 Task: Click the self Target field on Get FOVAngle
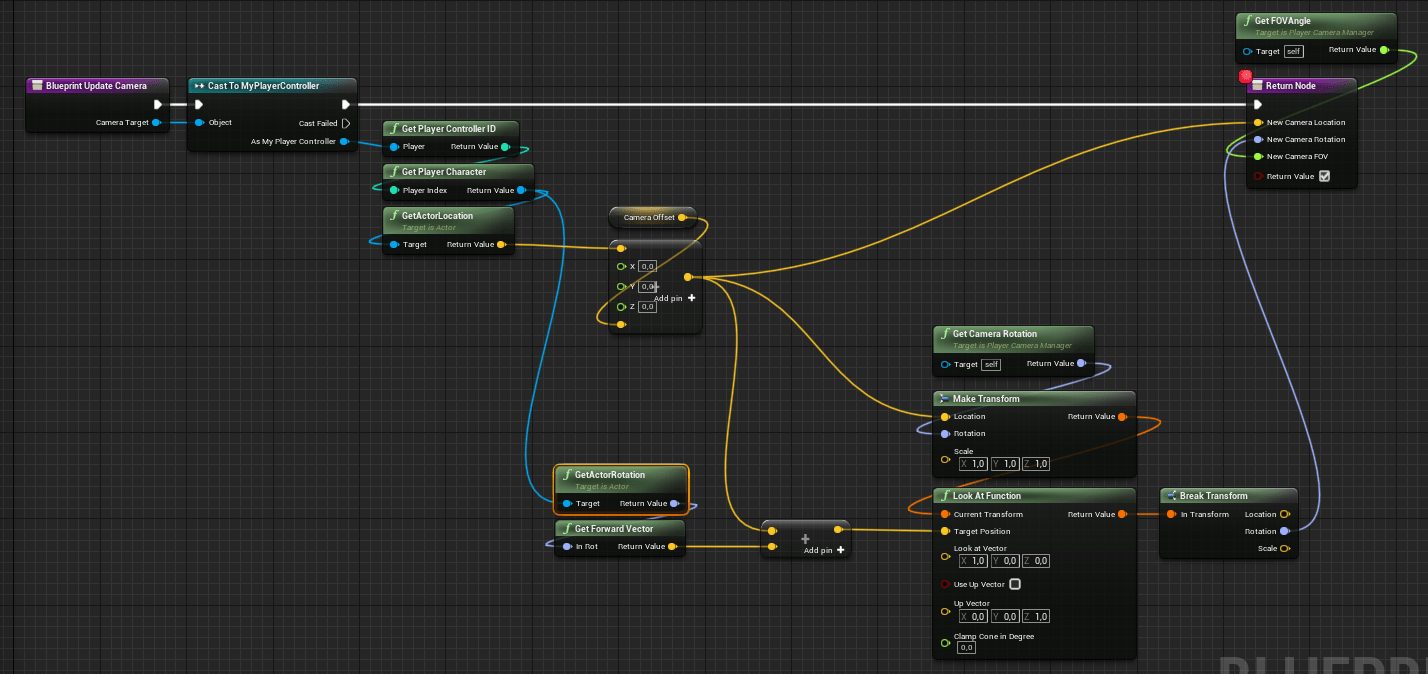(1294, 51)
